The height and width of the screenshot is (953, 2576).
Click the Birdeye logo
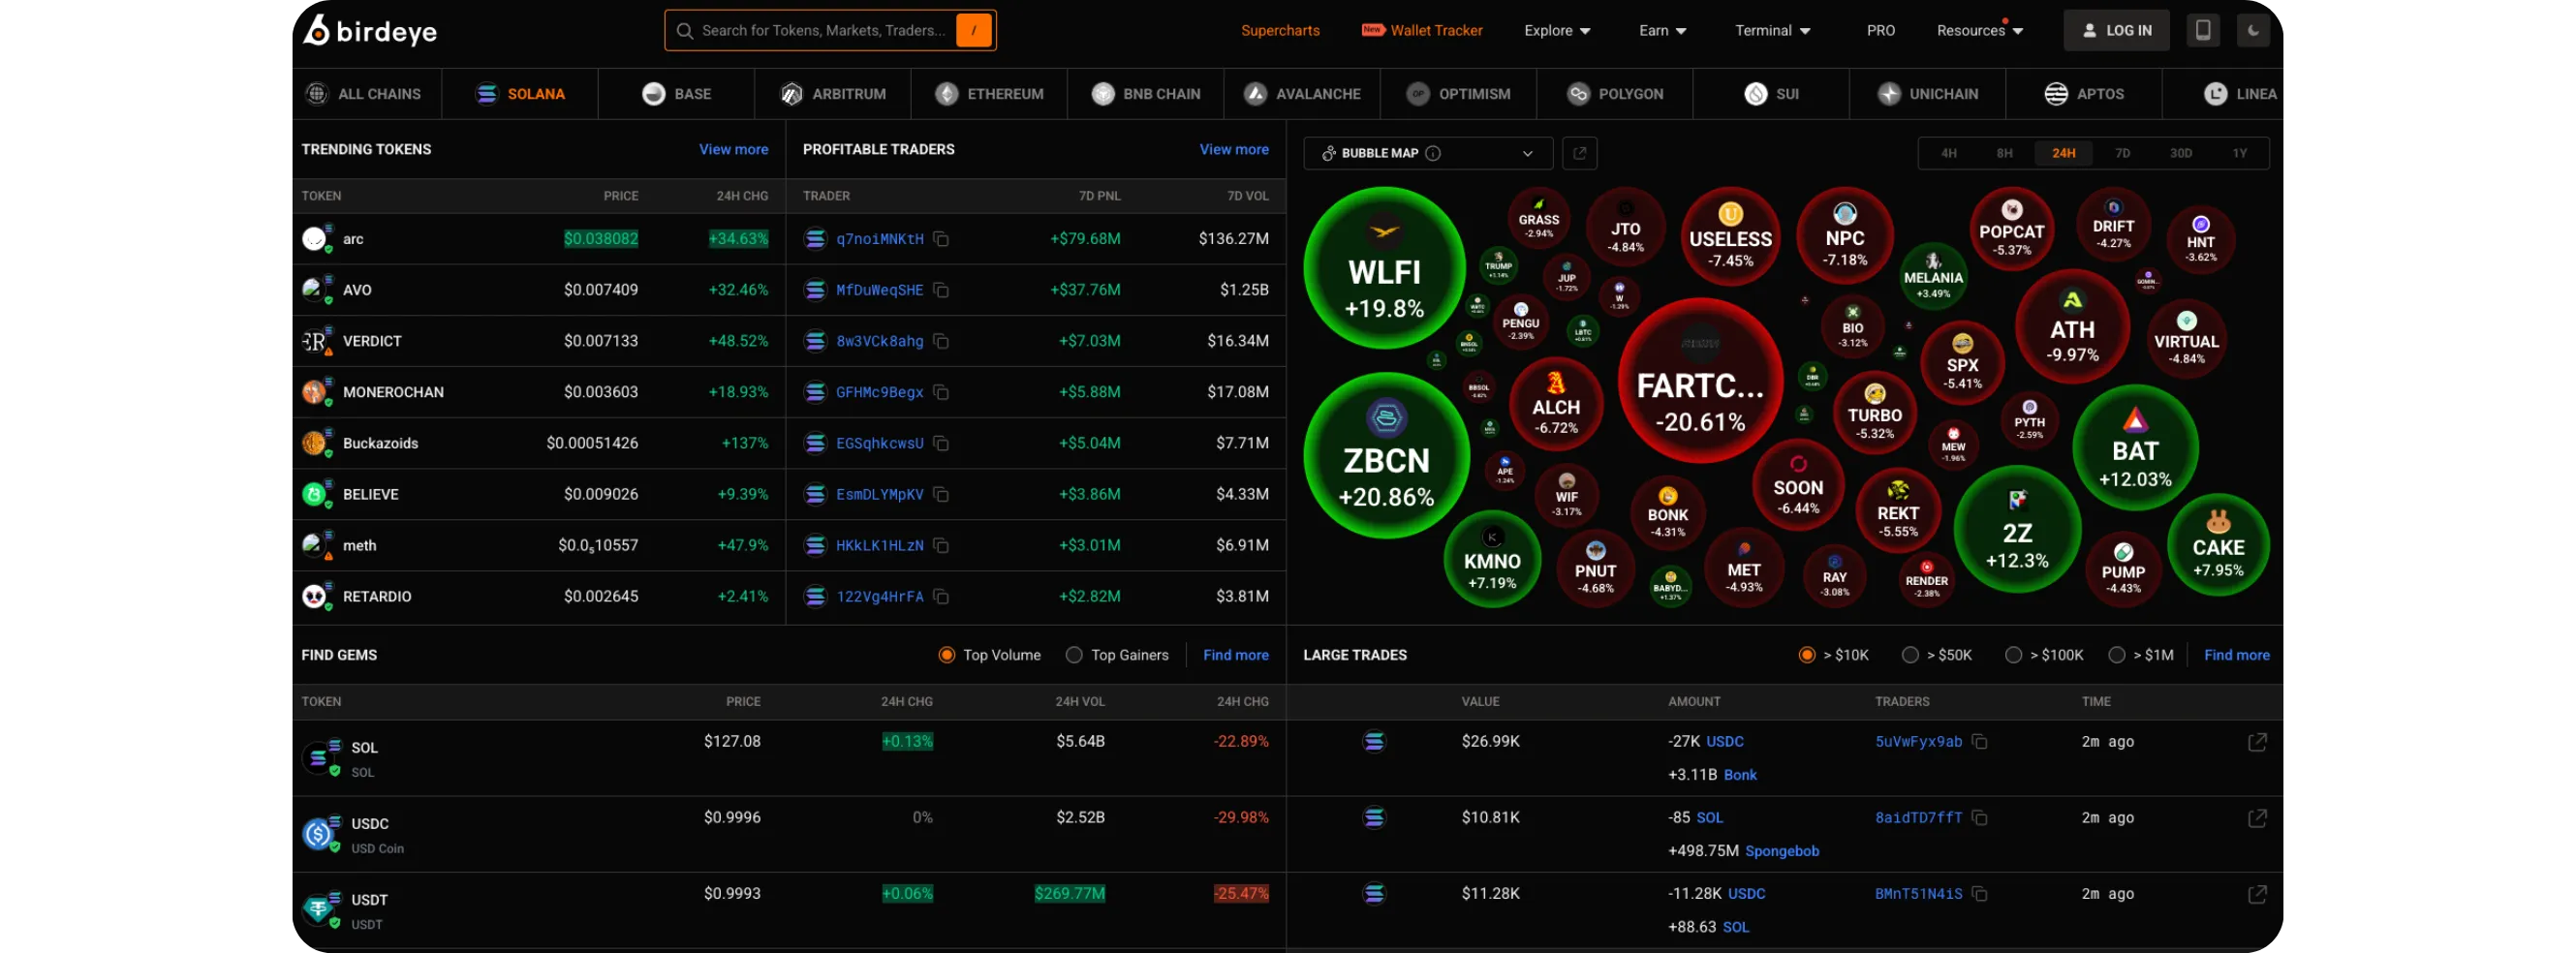pos(369,31)
